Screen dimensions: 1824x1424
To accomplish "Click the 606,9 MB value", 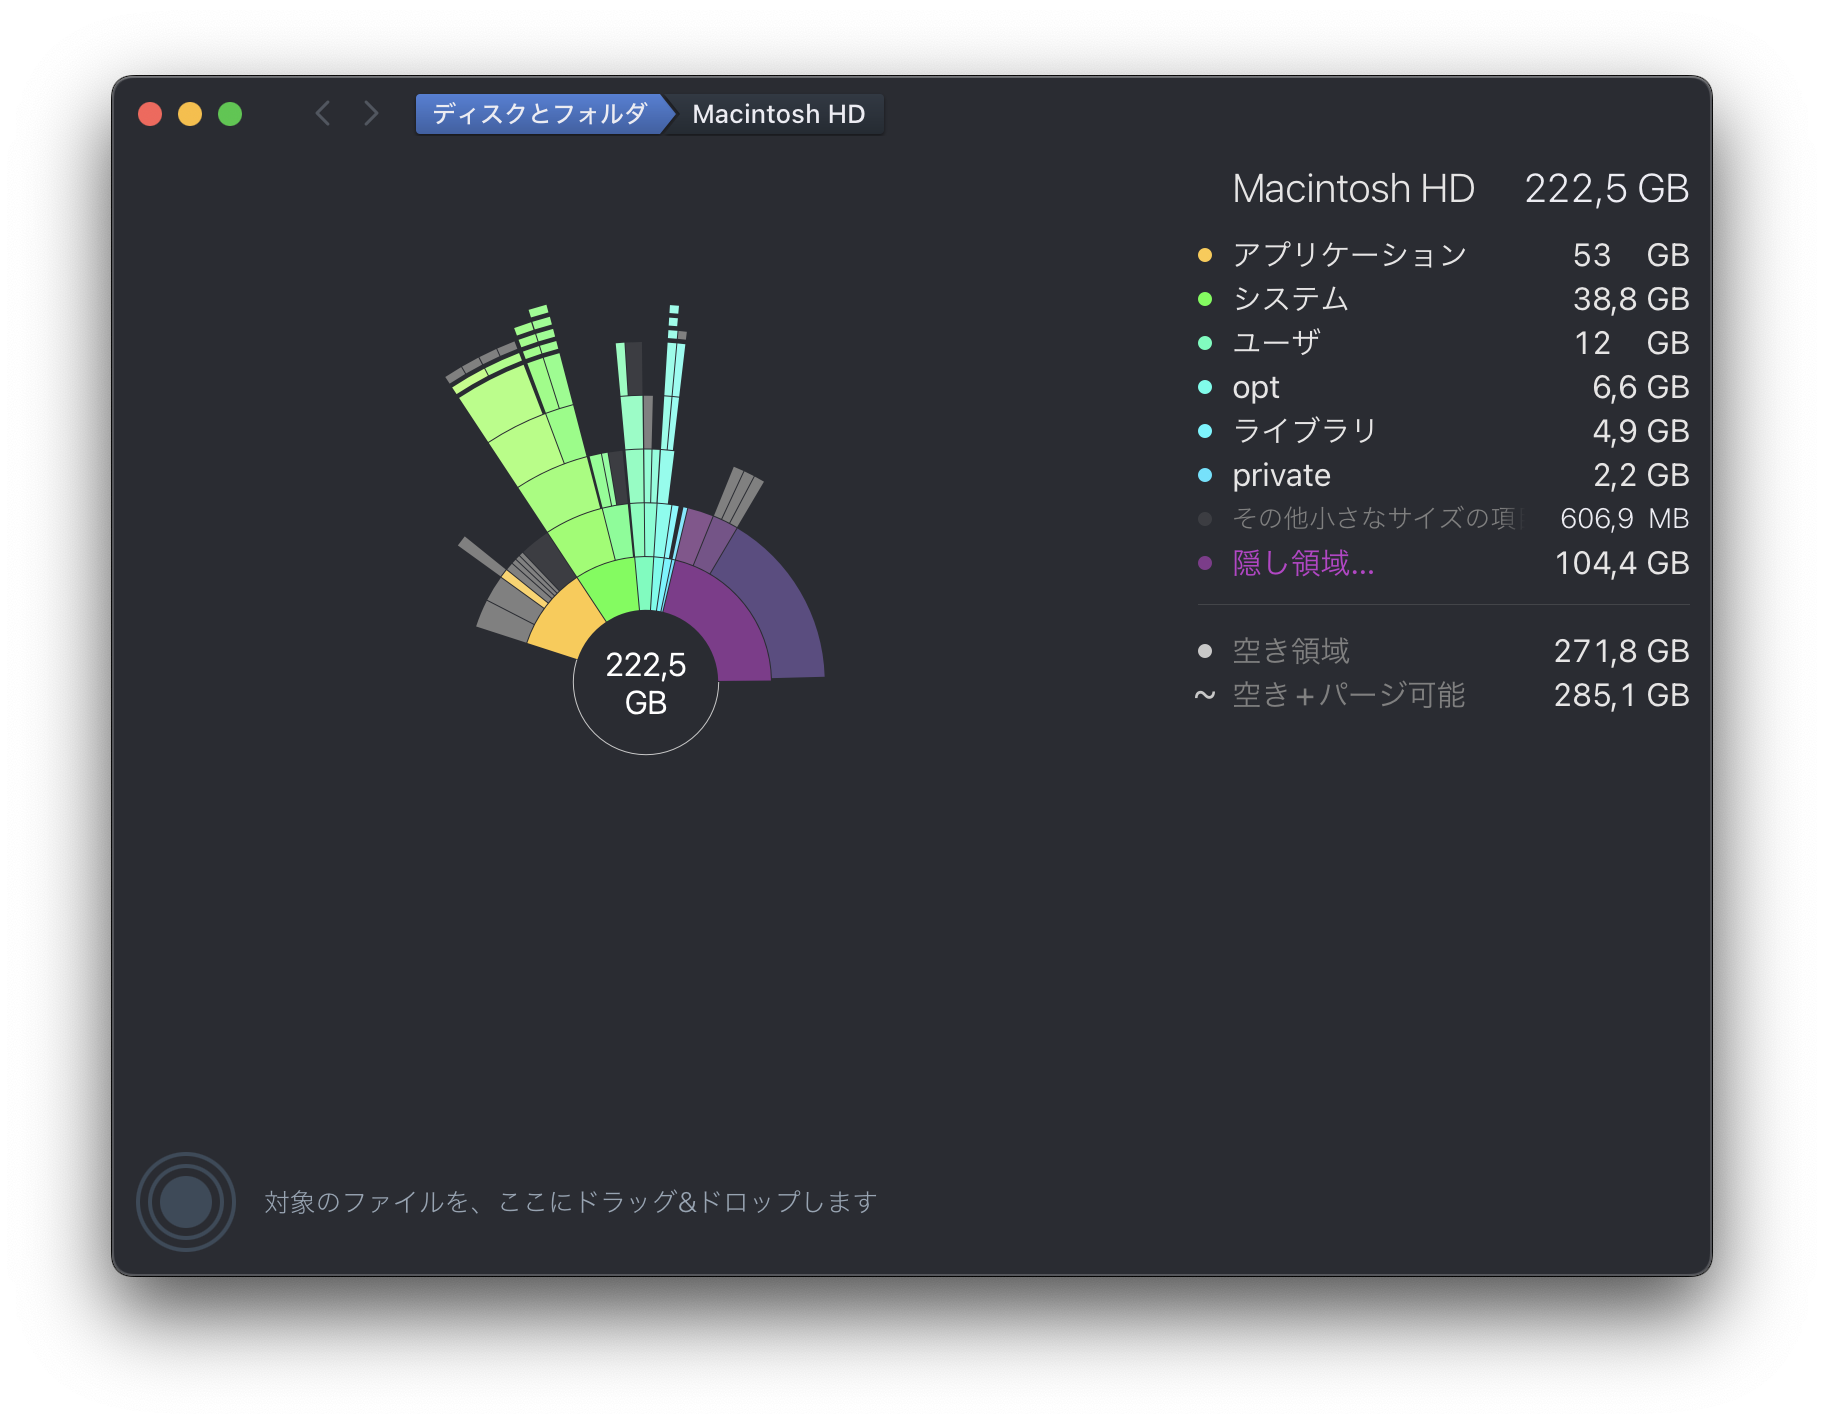I will pos(1625,519).
